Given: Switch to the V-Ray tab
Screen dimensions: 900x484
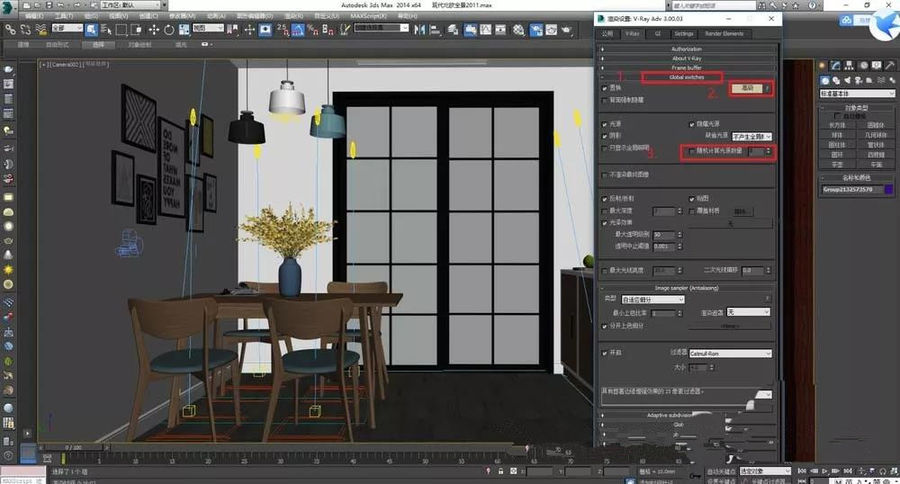Looking at the screenshot, I should coord(632,34).
